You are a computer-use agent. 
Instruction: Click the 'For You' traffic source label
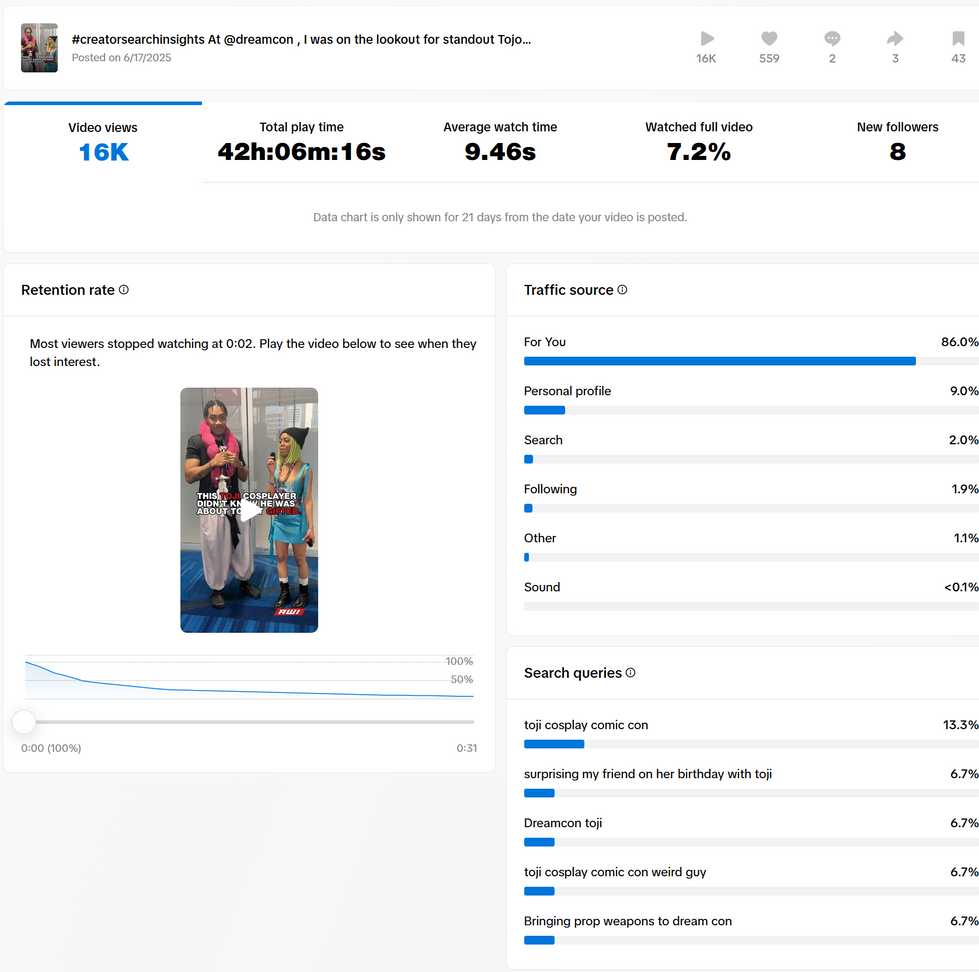coord(544,341)
